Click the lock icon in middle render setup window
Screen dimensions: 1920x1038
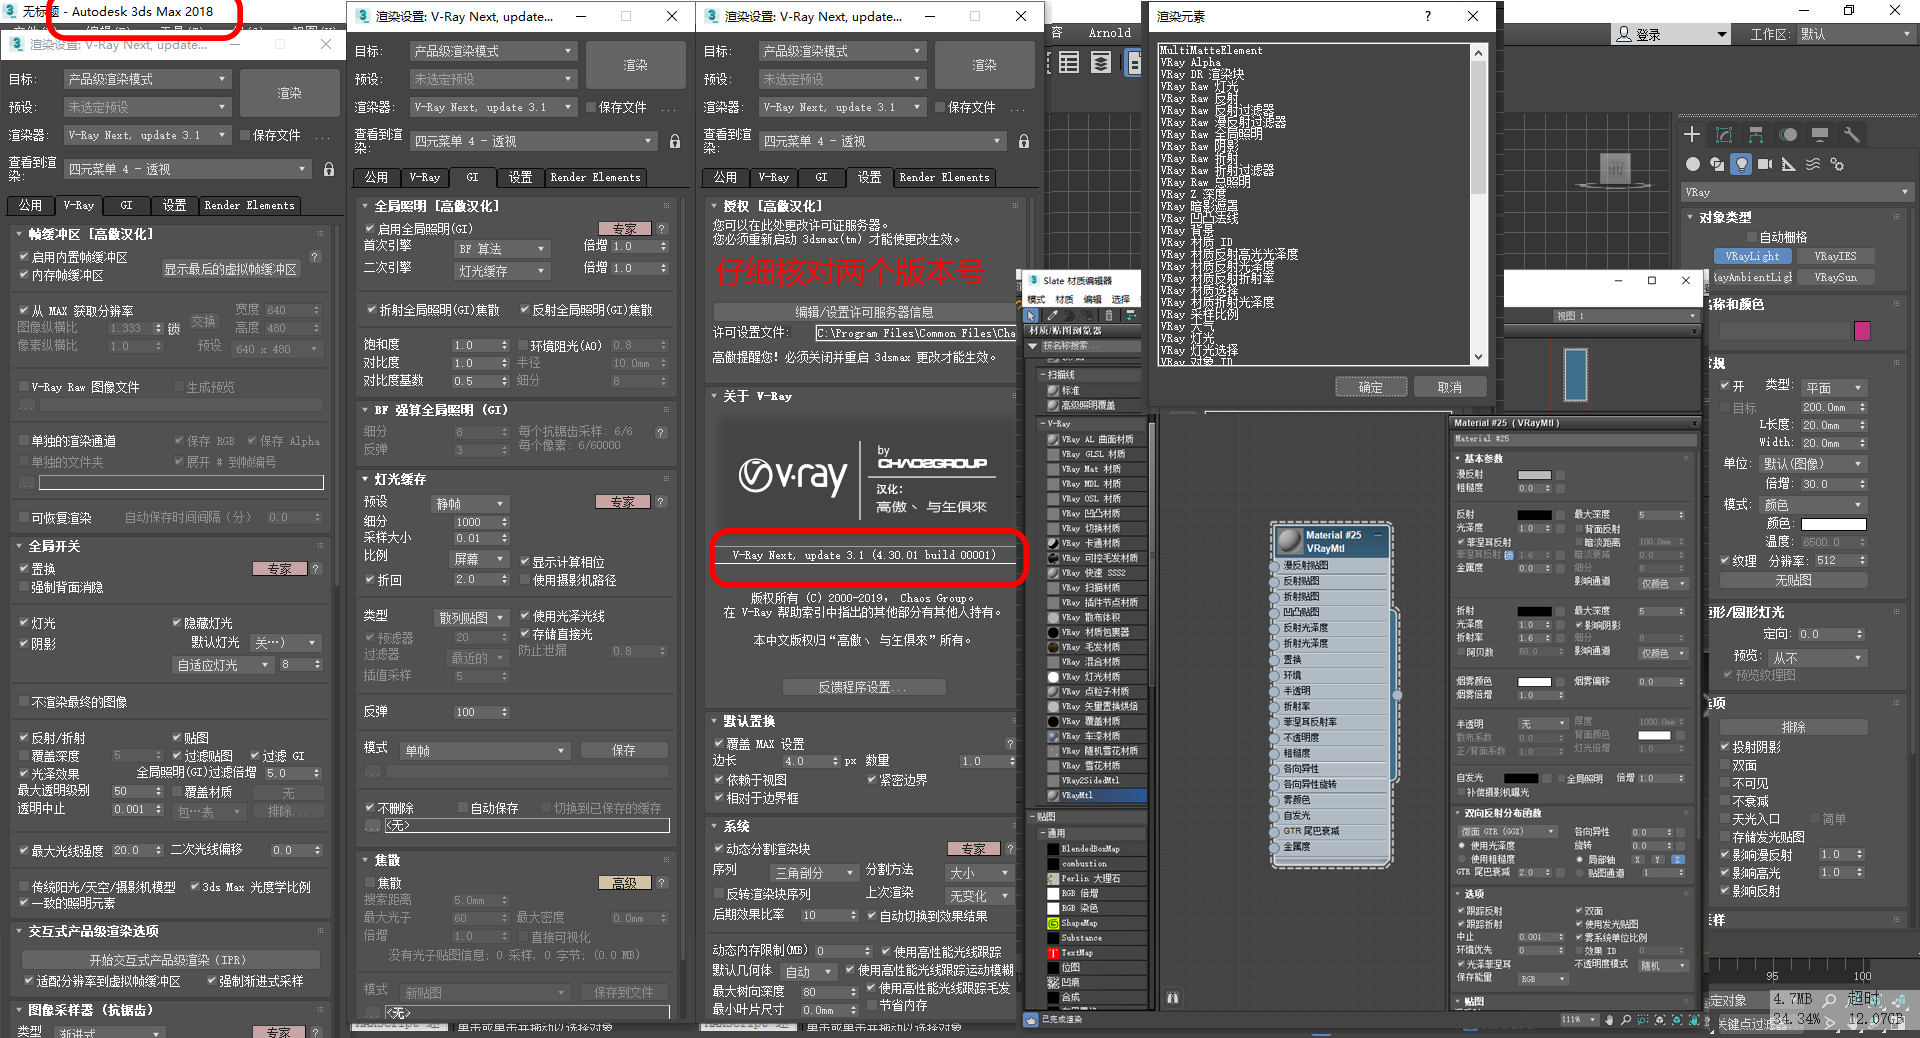pyautogui.click(x=675, y=141)
